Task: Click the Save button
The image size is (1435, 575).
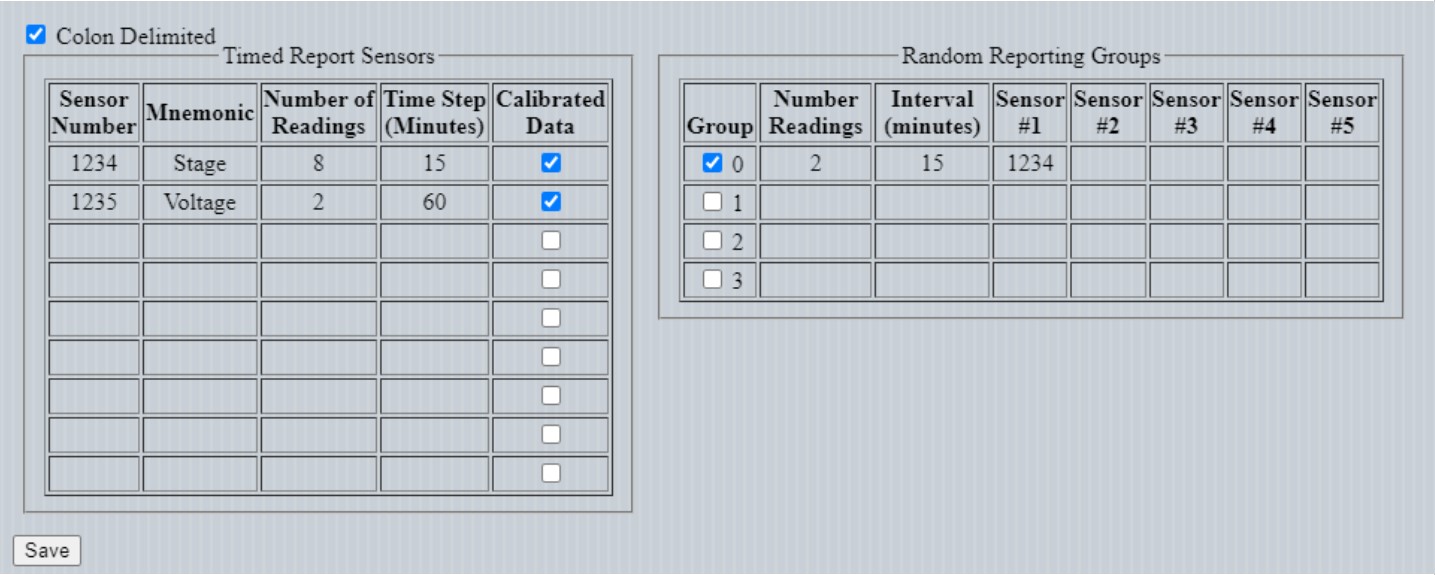Action: (46, 550)
